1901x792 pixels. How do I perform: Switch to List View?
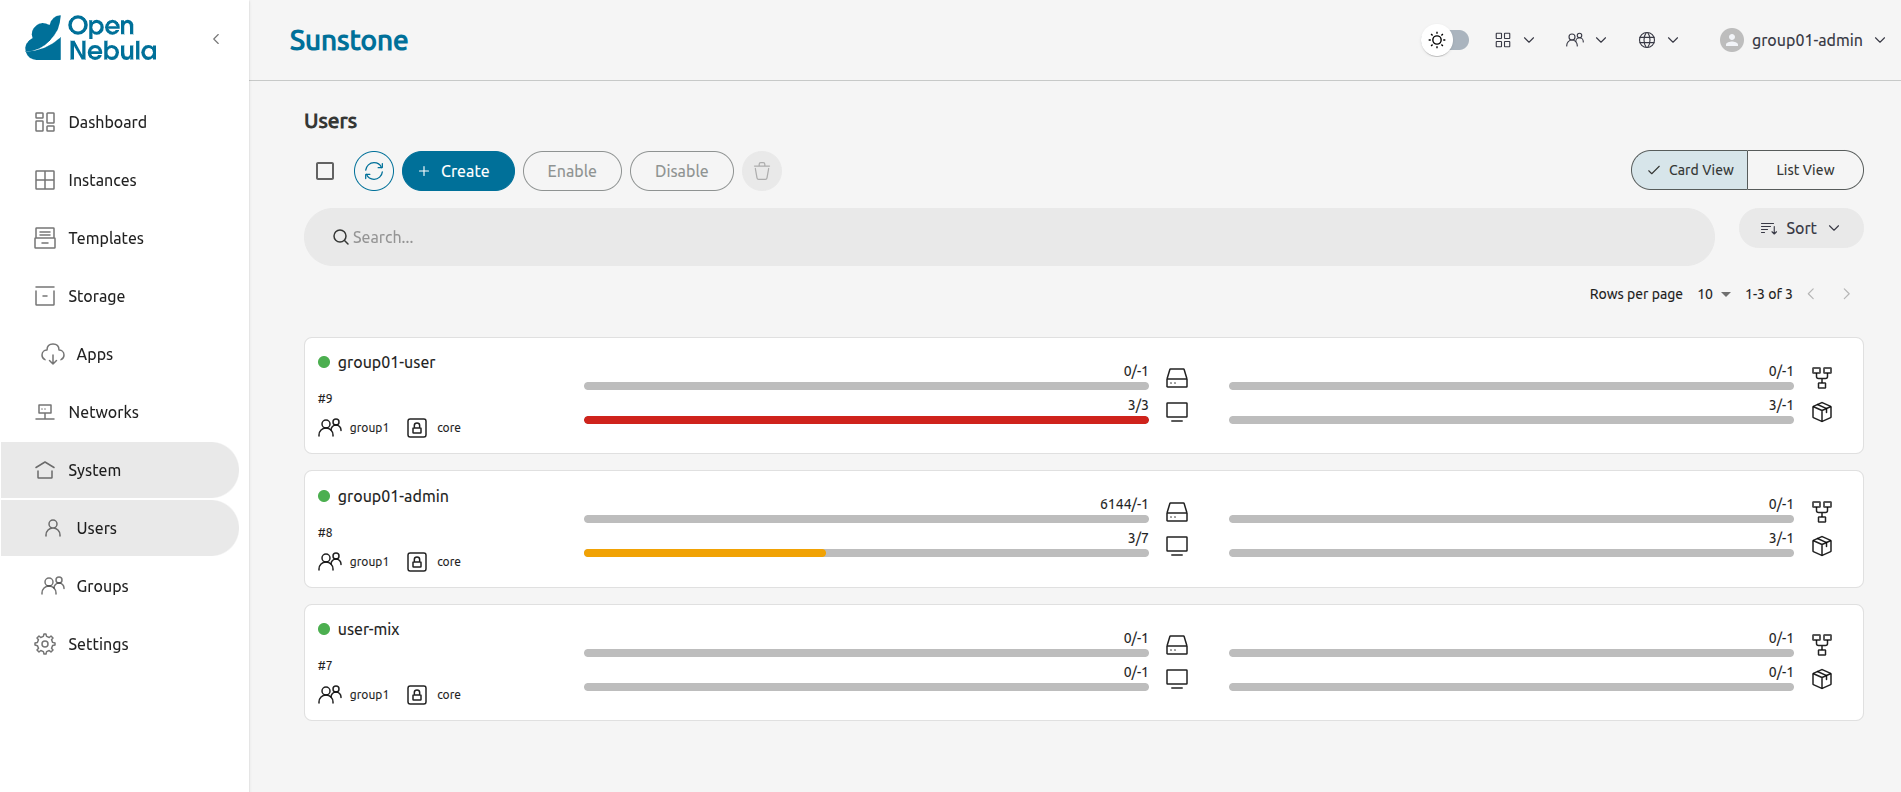point(1805,170)
